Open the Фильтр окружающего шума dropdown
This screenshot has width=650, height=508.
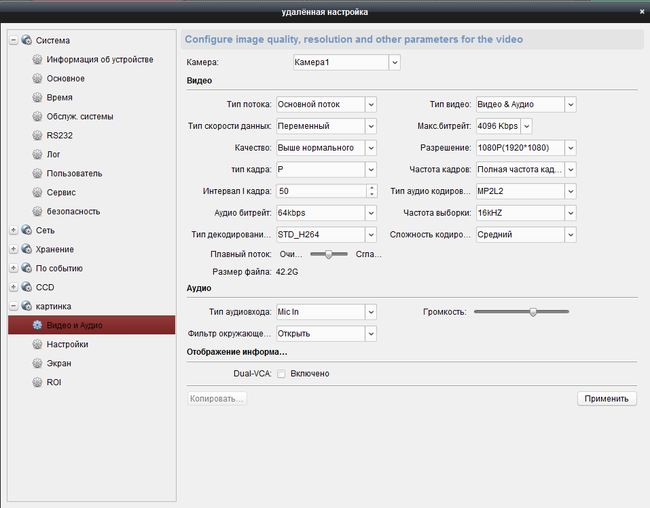click(x=371, y=333)
